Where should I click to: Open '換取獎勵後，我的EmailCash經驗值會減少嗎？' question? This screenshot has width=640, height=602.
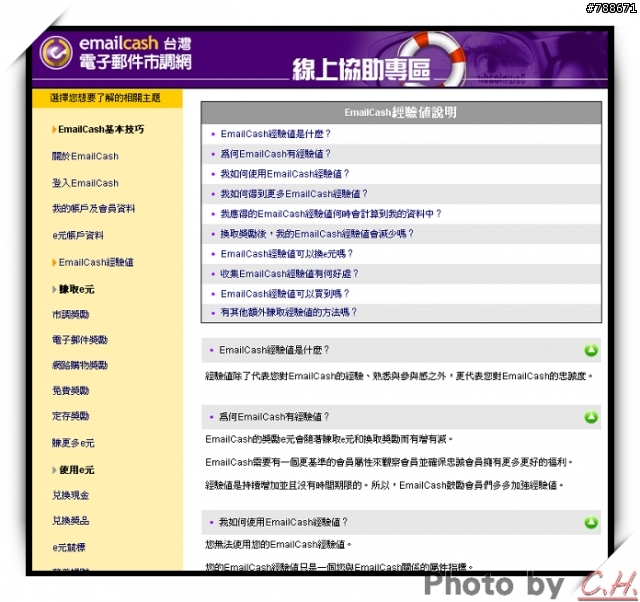tap(317, 234)
